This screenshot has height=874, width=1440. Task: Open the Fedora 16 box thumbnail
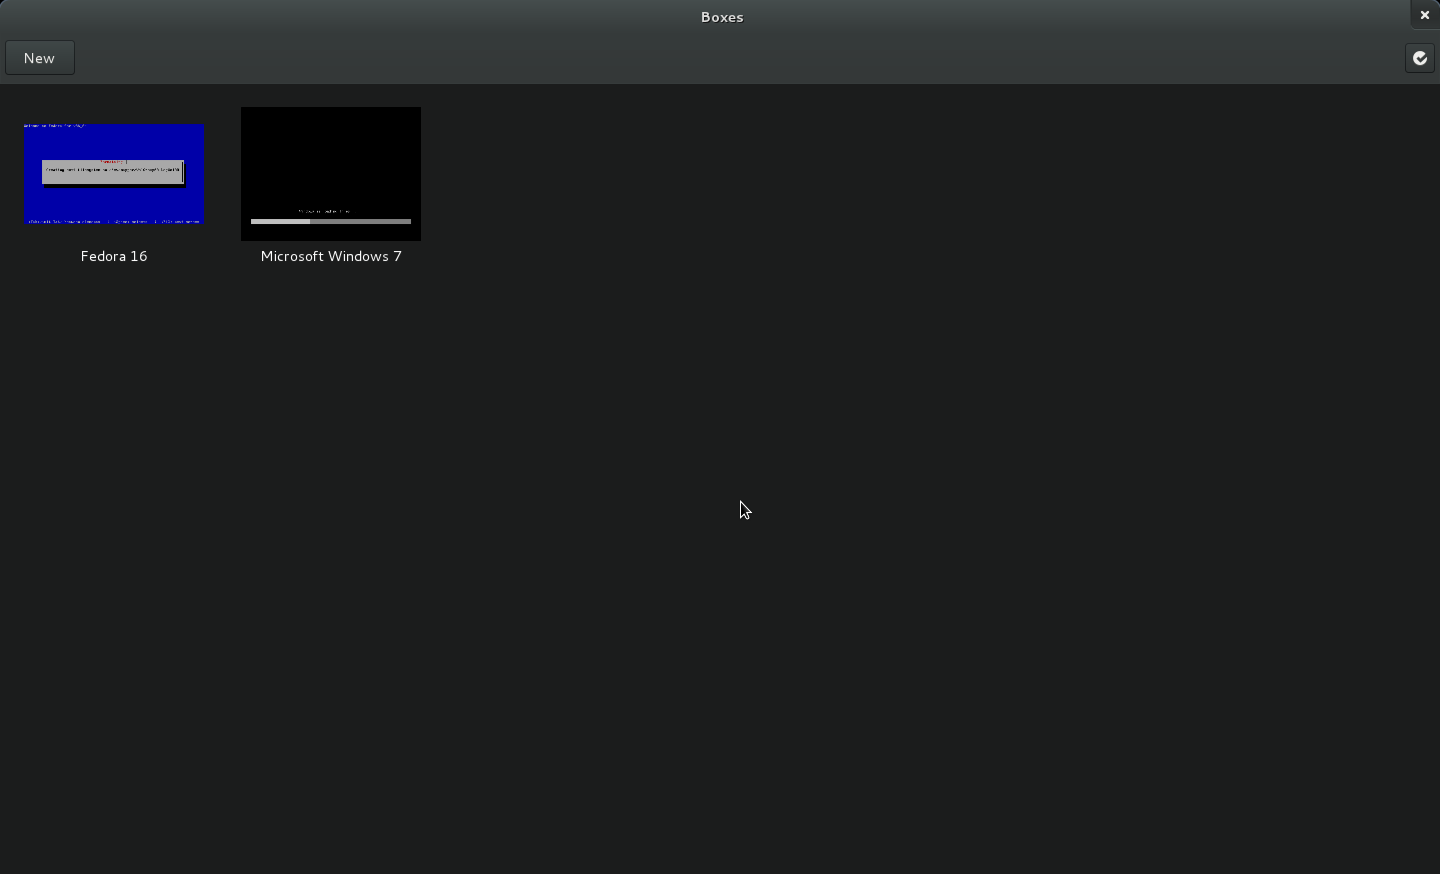(x=114, y=174)
